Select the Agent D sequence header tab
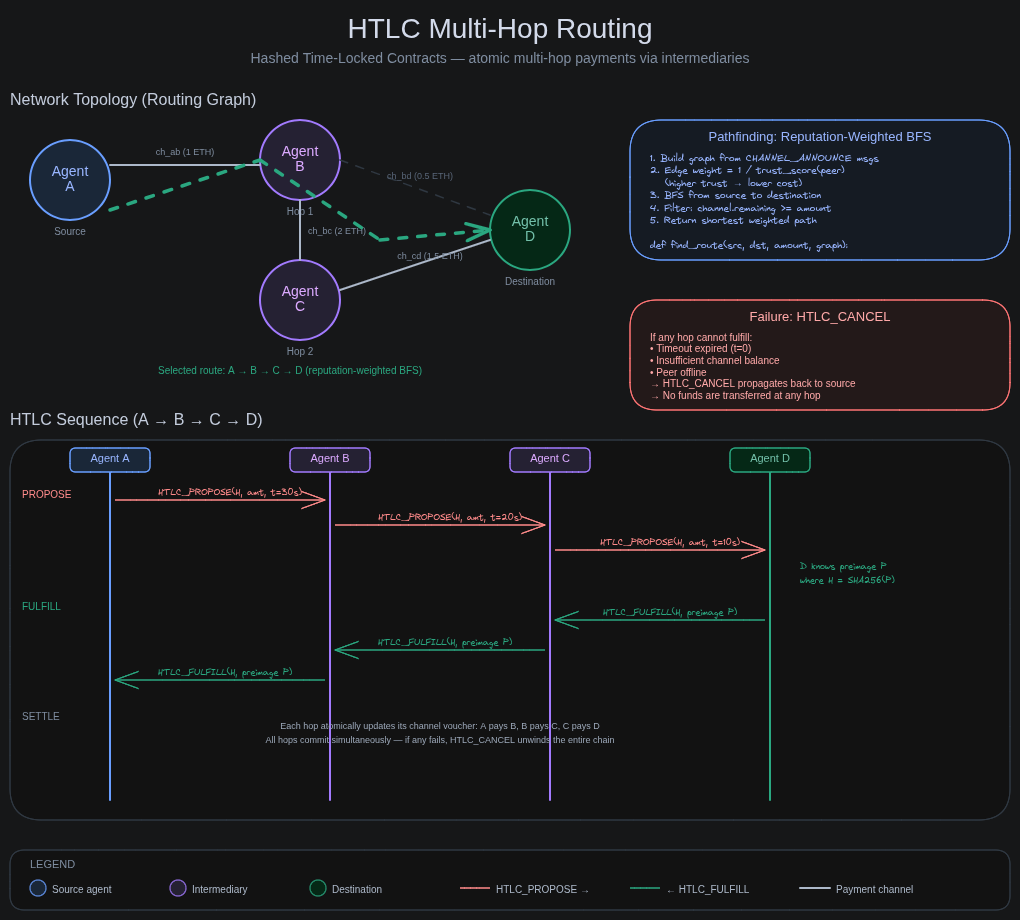This screenshot has width=1020, height=920. click(769, 459)
